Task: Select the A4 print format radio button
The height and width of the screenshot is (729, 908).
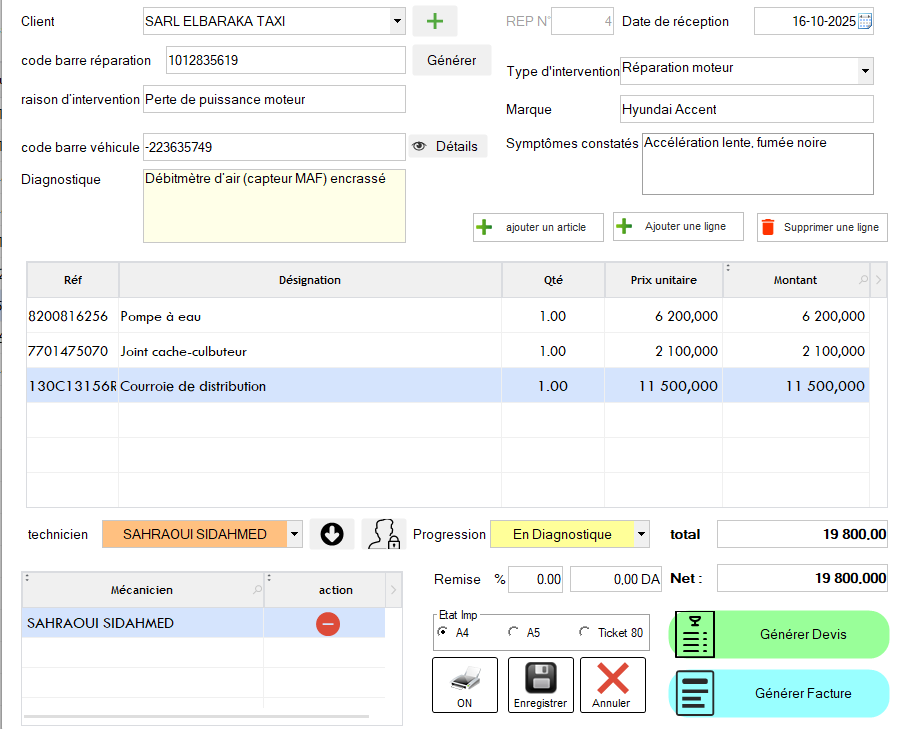Action: click(x=443, y=632)
